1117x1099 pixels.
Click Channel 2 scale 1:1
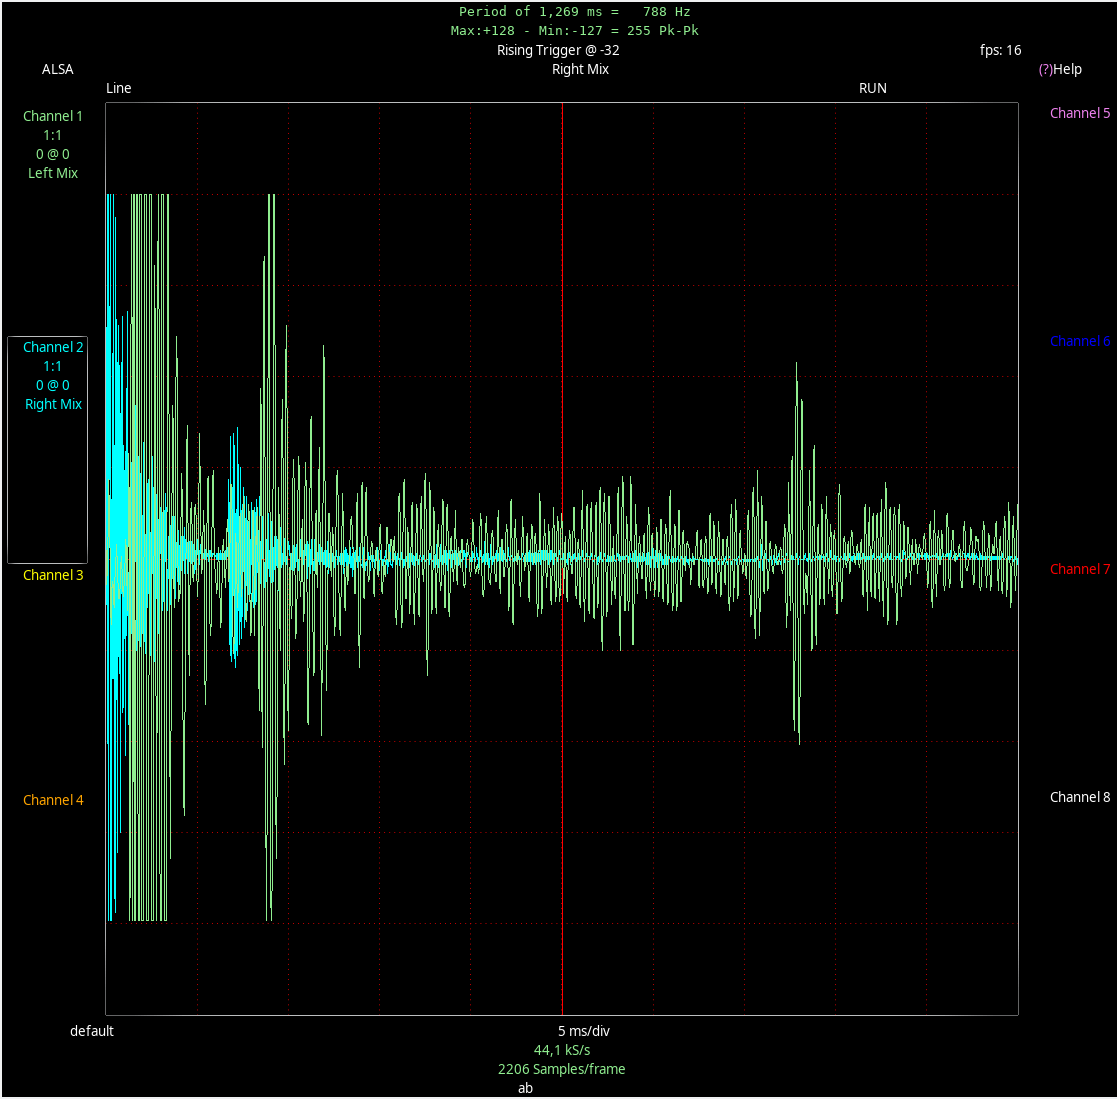[x=53, y=366]
